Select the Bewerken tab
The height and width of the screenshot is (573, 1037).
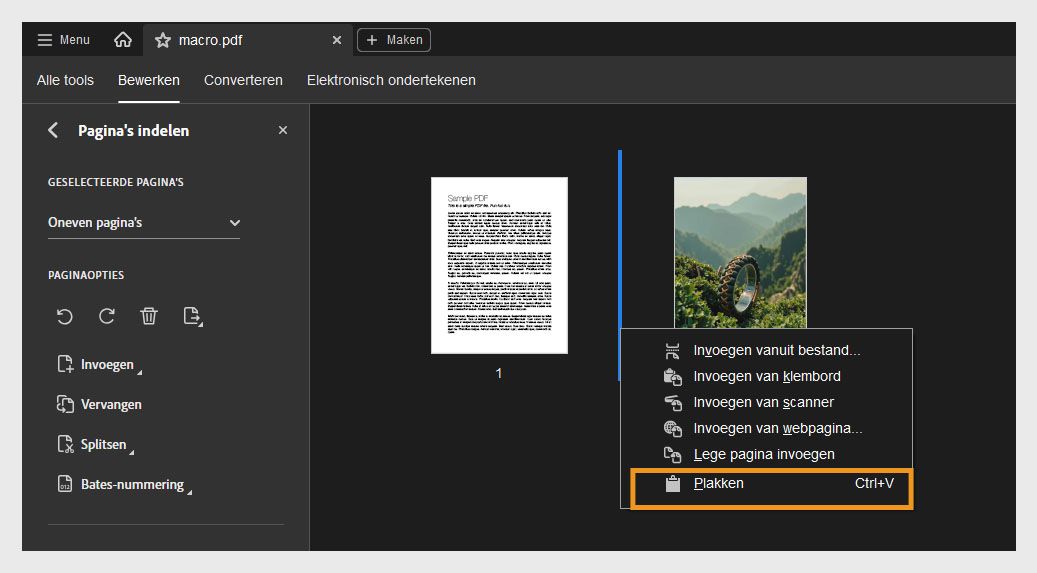click(x=149, y=80)
